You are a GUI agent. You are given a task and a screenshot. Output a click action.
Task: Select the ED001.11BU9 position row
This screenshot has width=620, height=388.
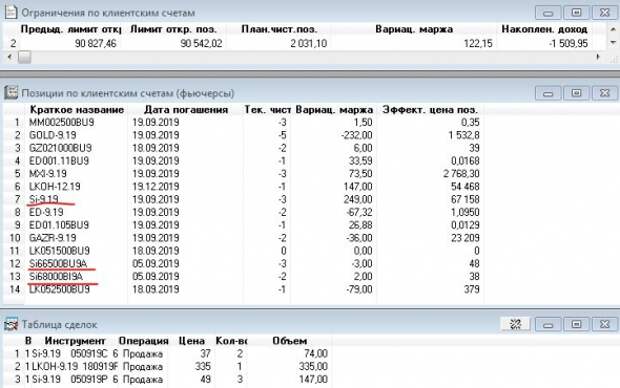coord(244,161)
